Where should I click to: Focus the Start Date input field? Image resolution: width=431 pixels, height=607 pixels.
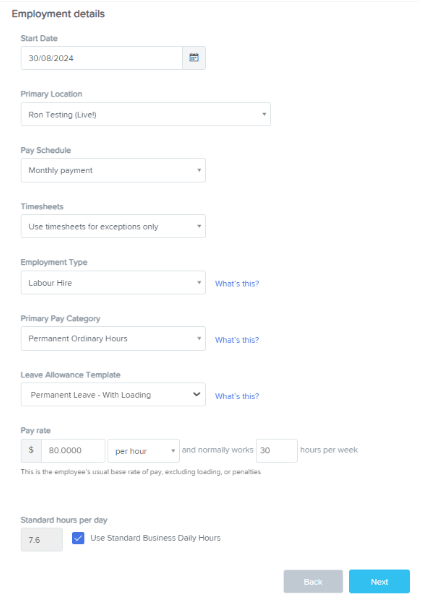pyautogui.click(x=102, y=58)
